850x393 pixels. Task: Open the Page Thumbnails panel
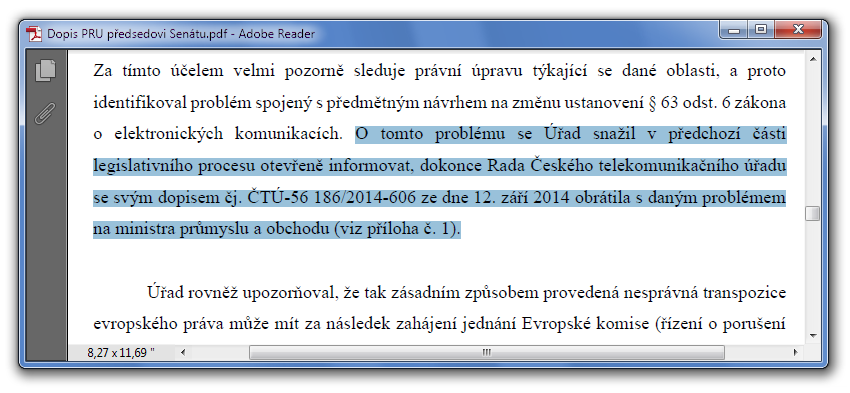pos(46,70)
